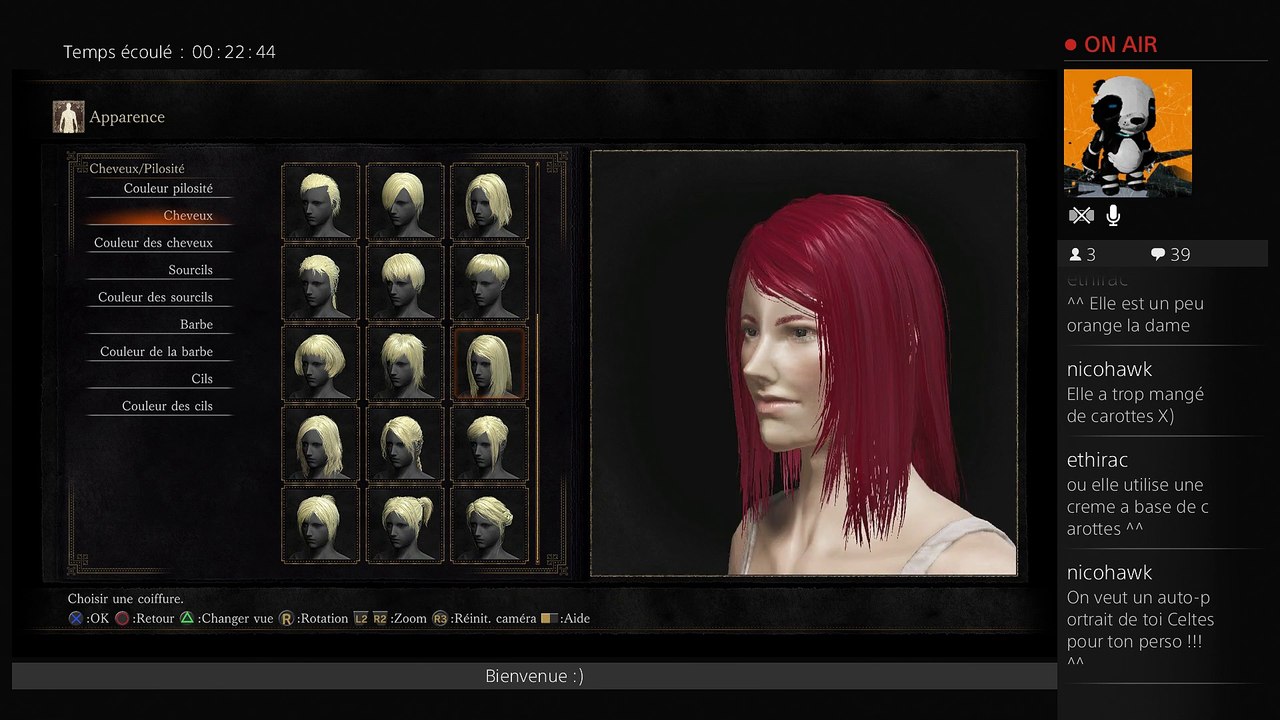Viewport: 1280px width, 720px height.
Task: Click the ON AIR label
Action: 1120,45
